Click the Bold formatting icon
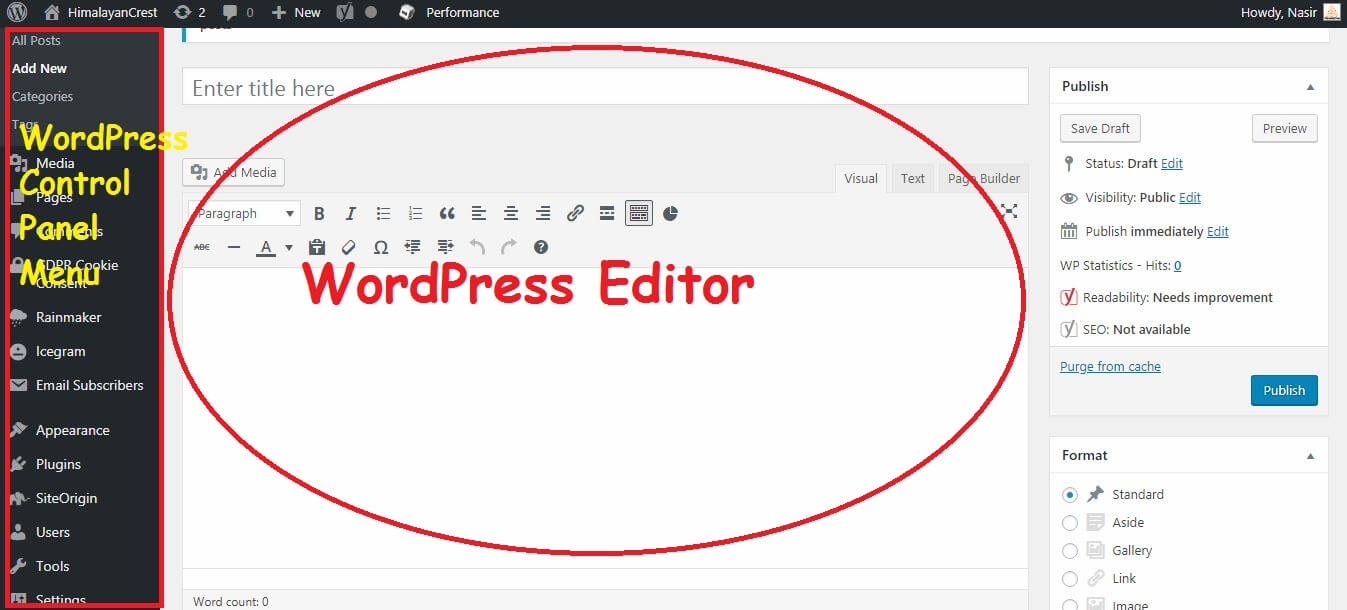Viewport: 1347px width, 610px height. pos(319,213)
